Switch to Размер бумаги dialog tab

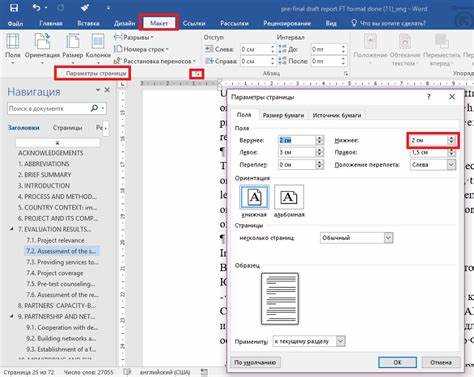tap(283, 115)
